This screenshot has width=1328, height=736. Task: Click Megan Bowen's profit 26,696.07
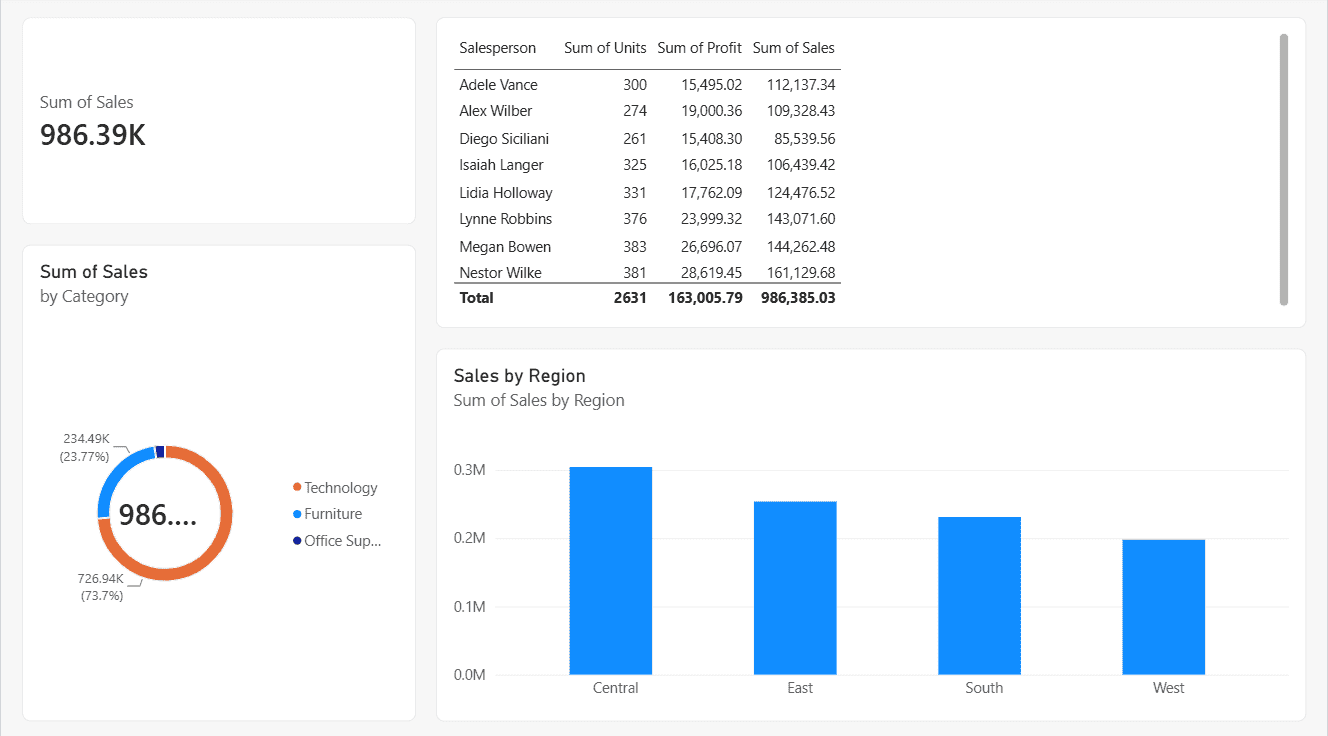pyautogui.click(x=713, y=247)
